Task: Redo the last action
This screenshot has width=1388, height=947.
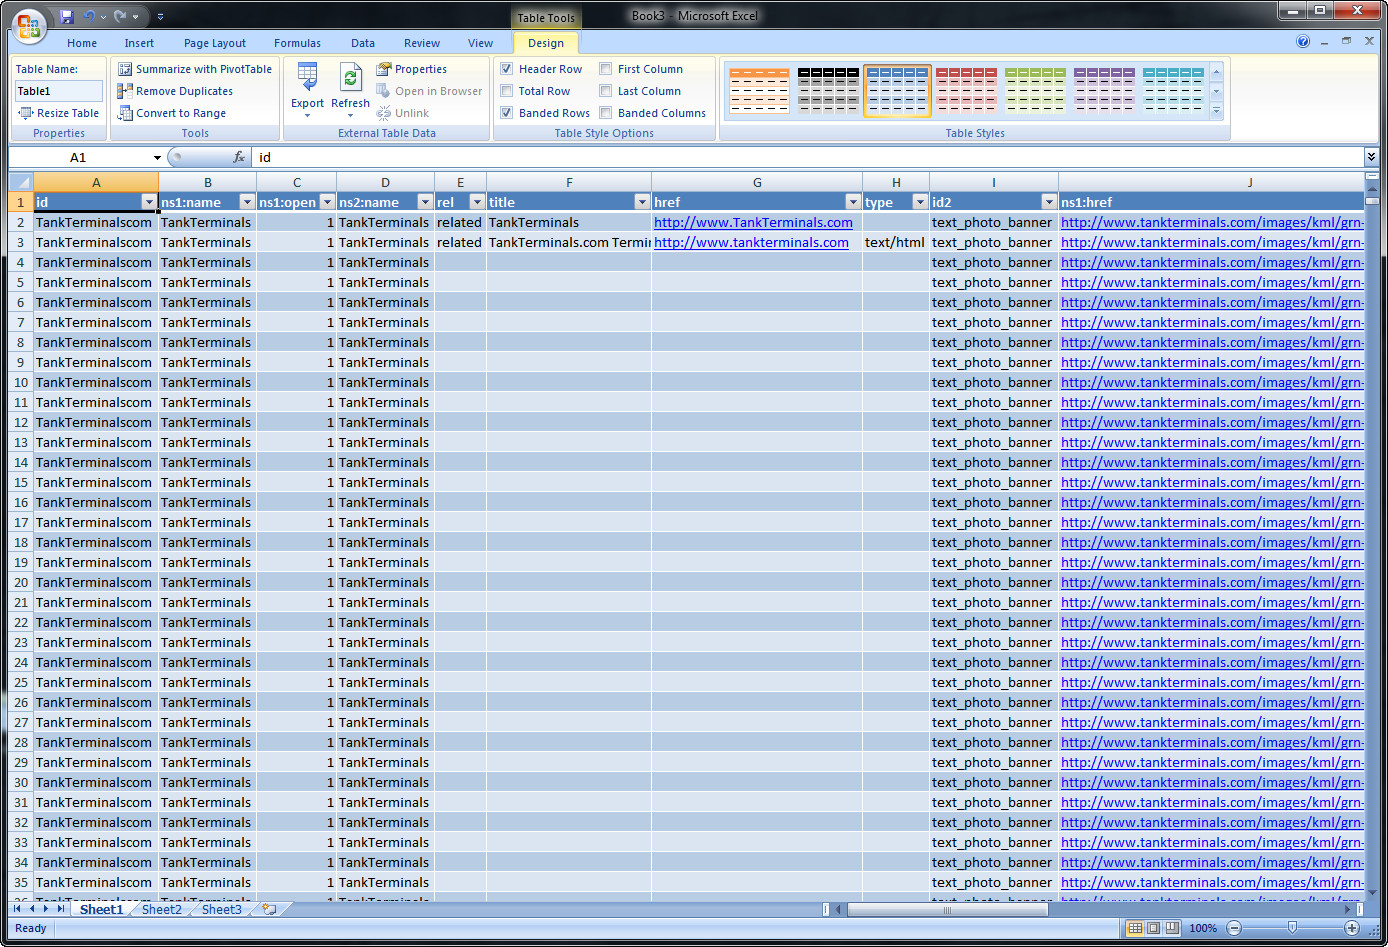Action: (x=120, y=16)
